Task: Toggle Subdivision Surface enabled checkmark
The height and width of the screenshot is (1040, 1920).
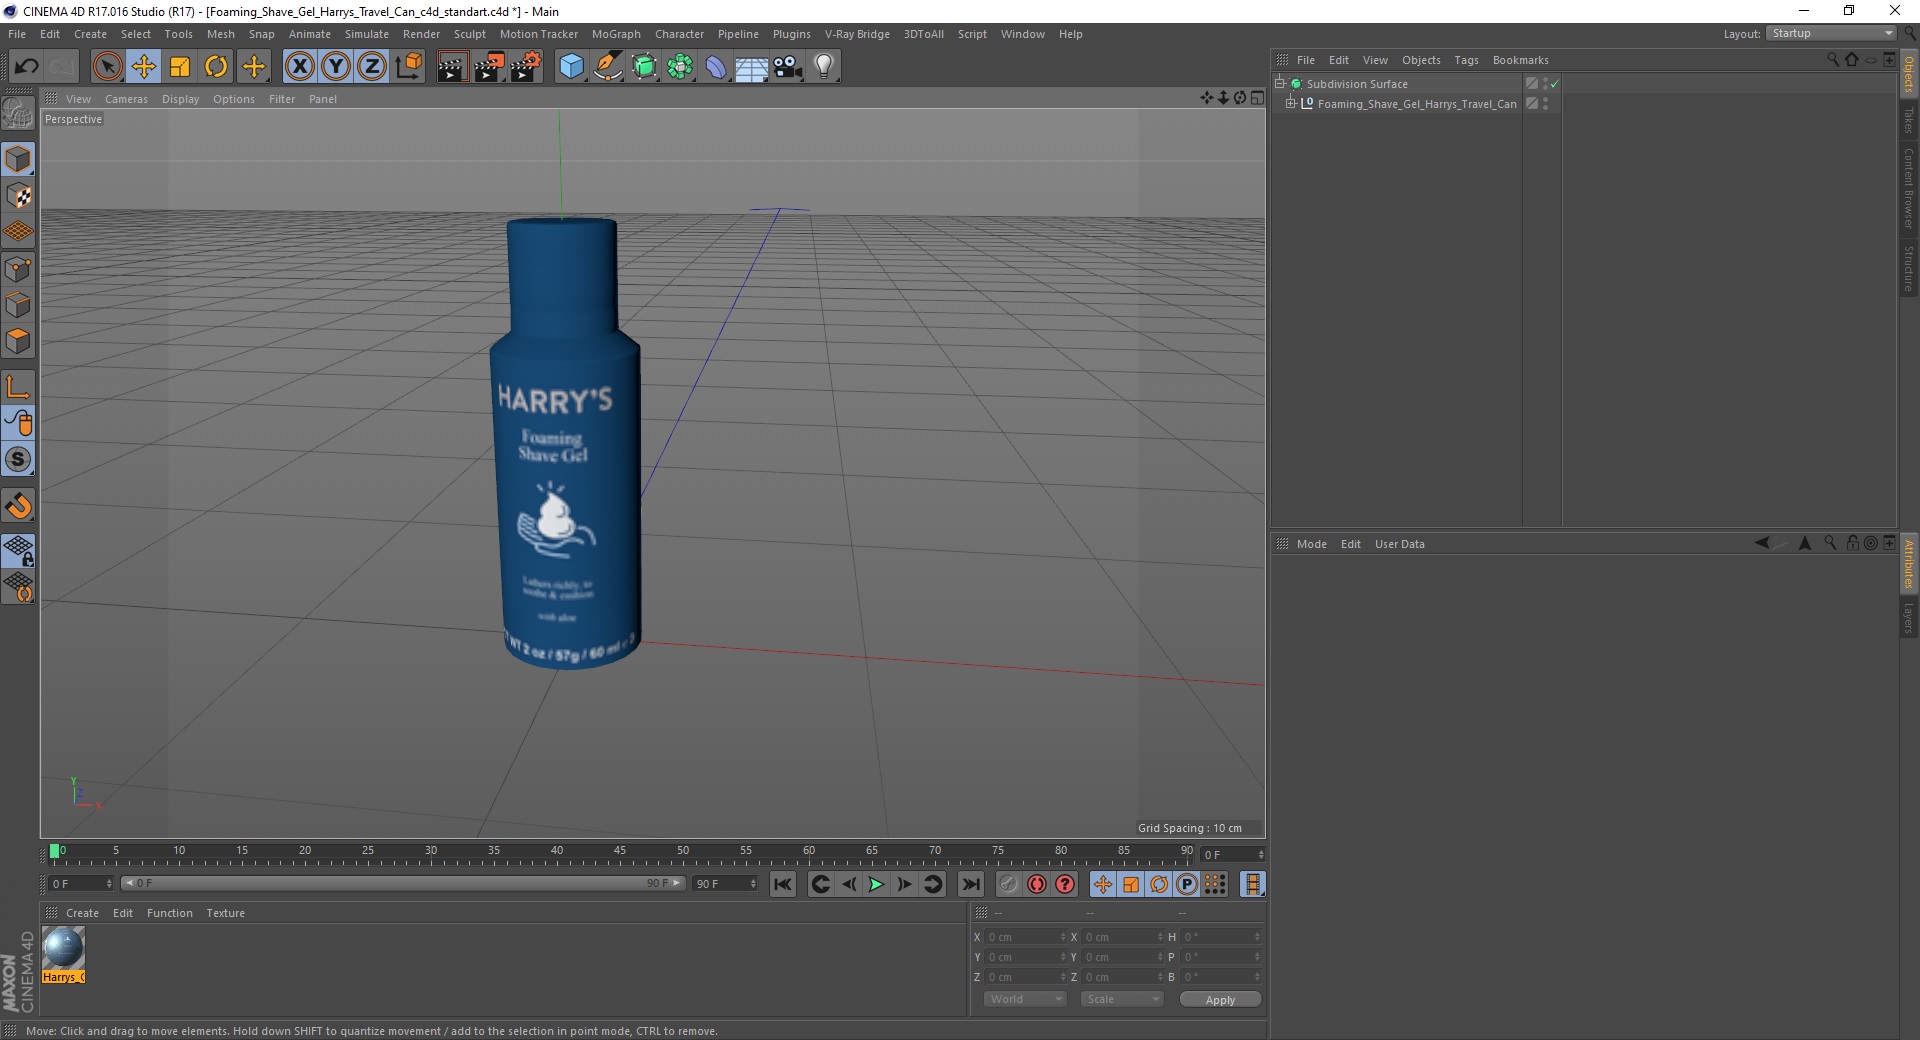Action: pos(1555,84)
